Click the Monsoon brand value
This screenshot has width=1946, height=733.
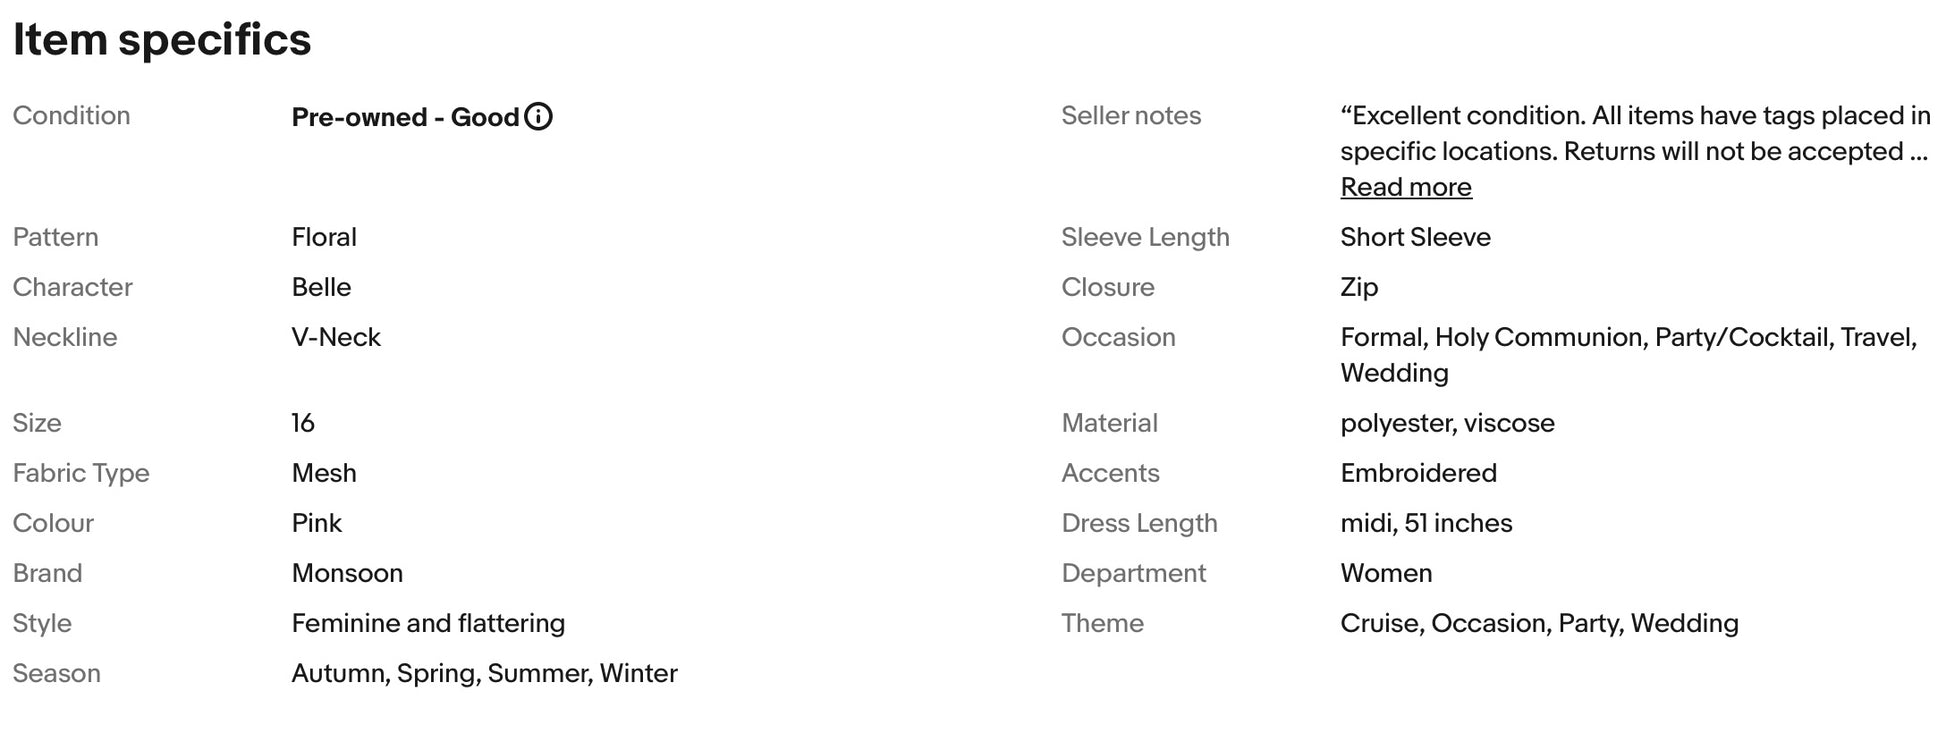tap(347, 573)
